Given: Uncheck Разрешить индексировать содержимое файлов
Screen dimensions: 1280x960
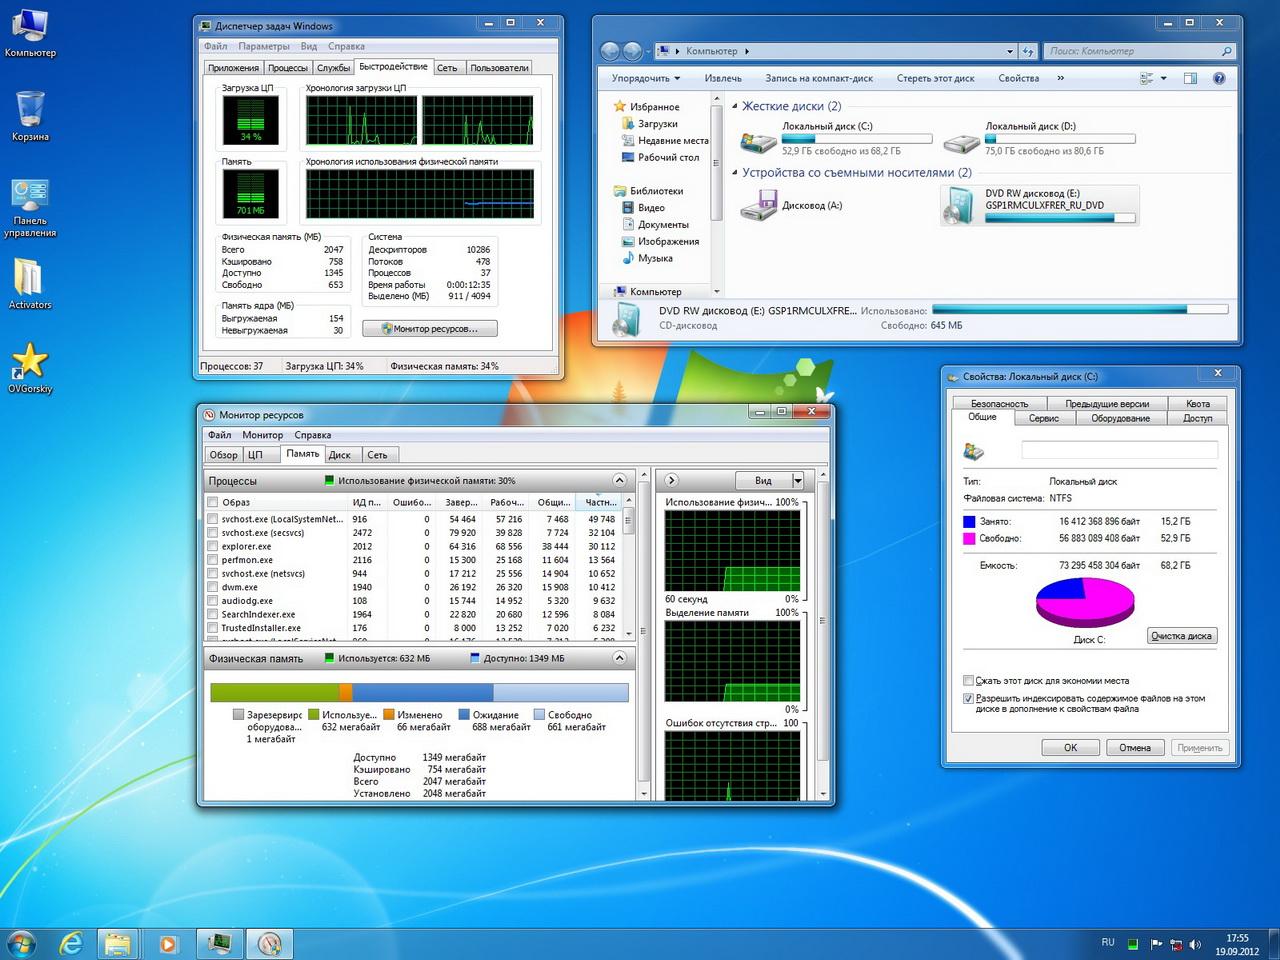Looking at the screenshot, I should click(x=968, y=699).
